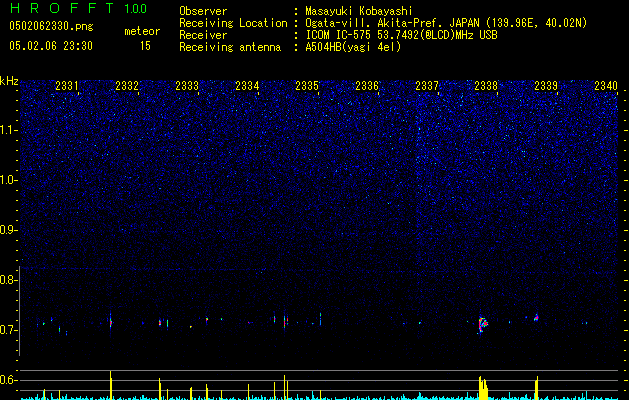Viewport: 629px width, 400px height.
Task: Select the ICOM IC-575 receiver description
Action: (401, 35)
